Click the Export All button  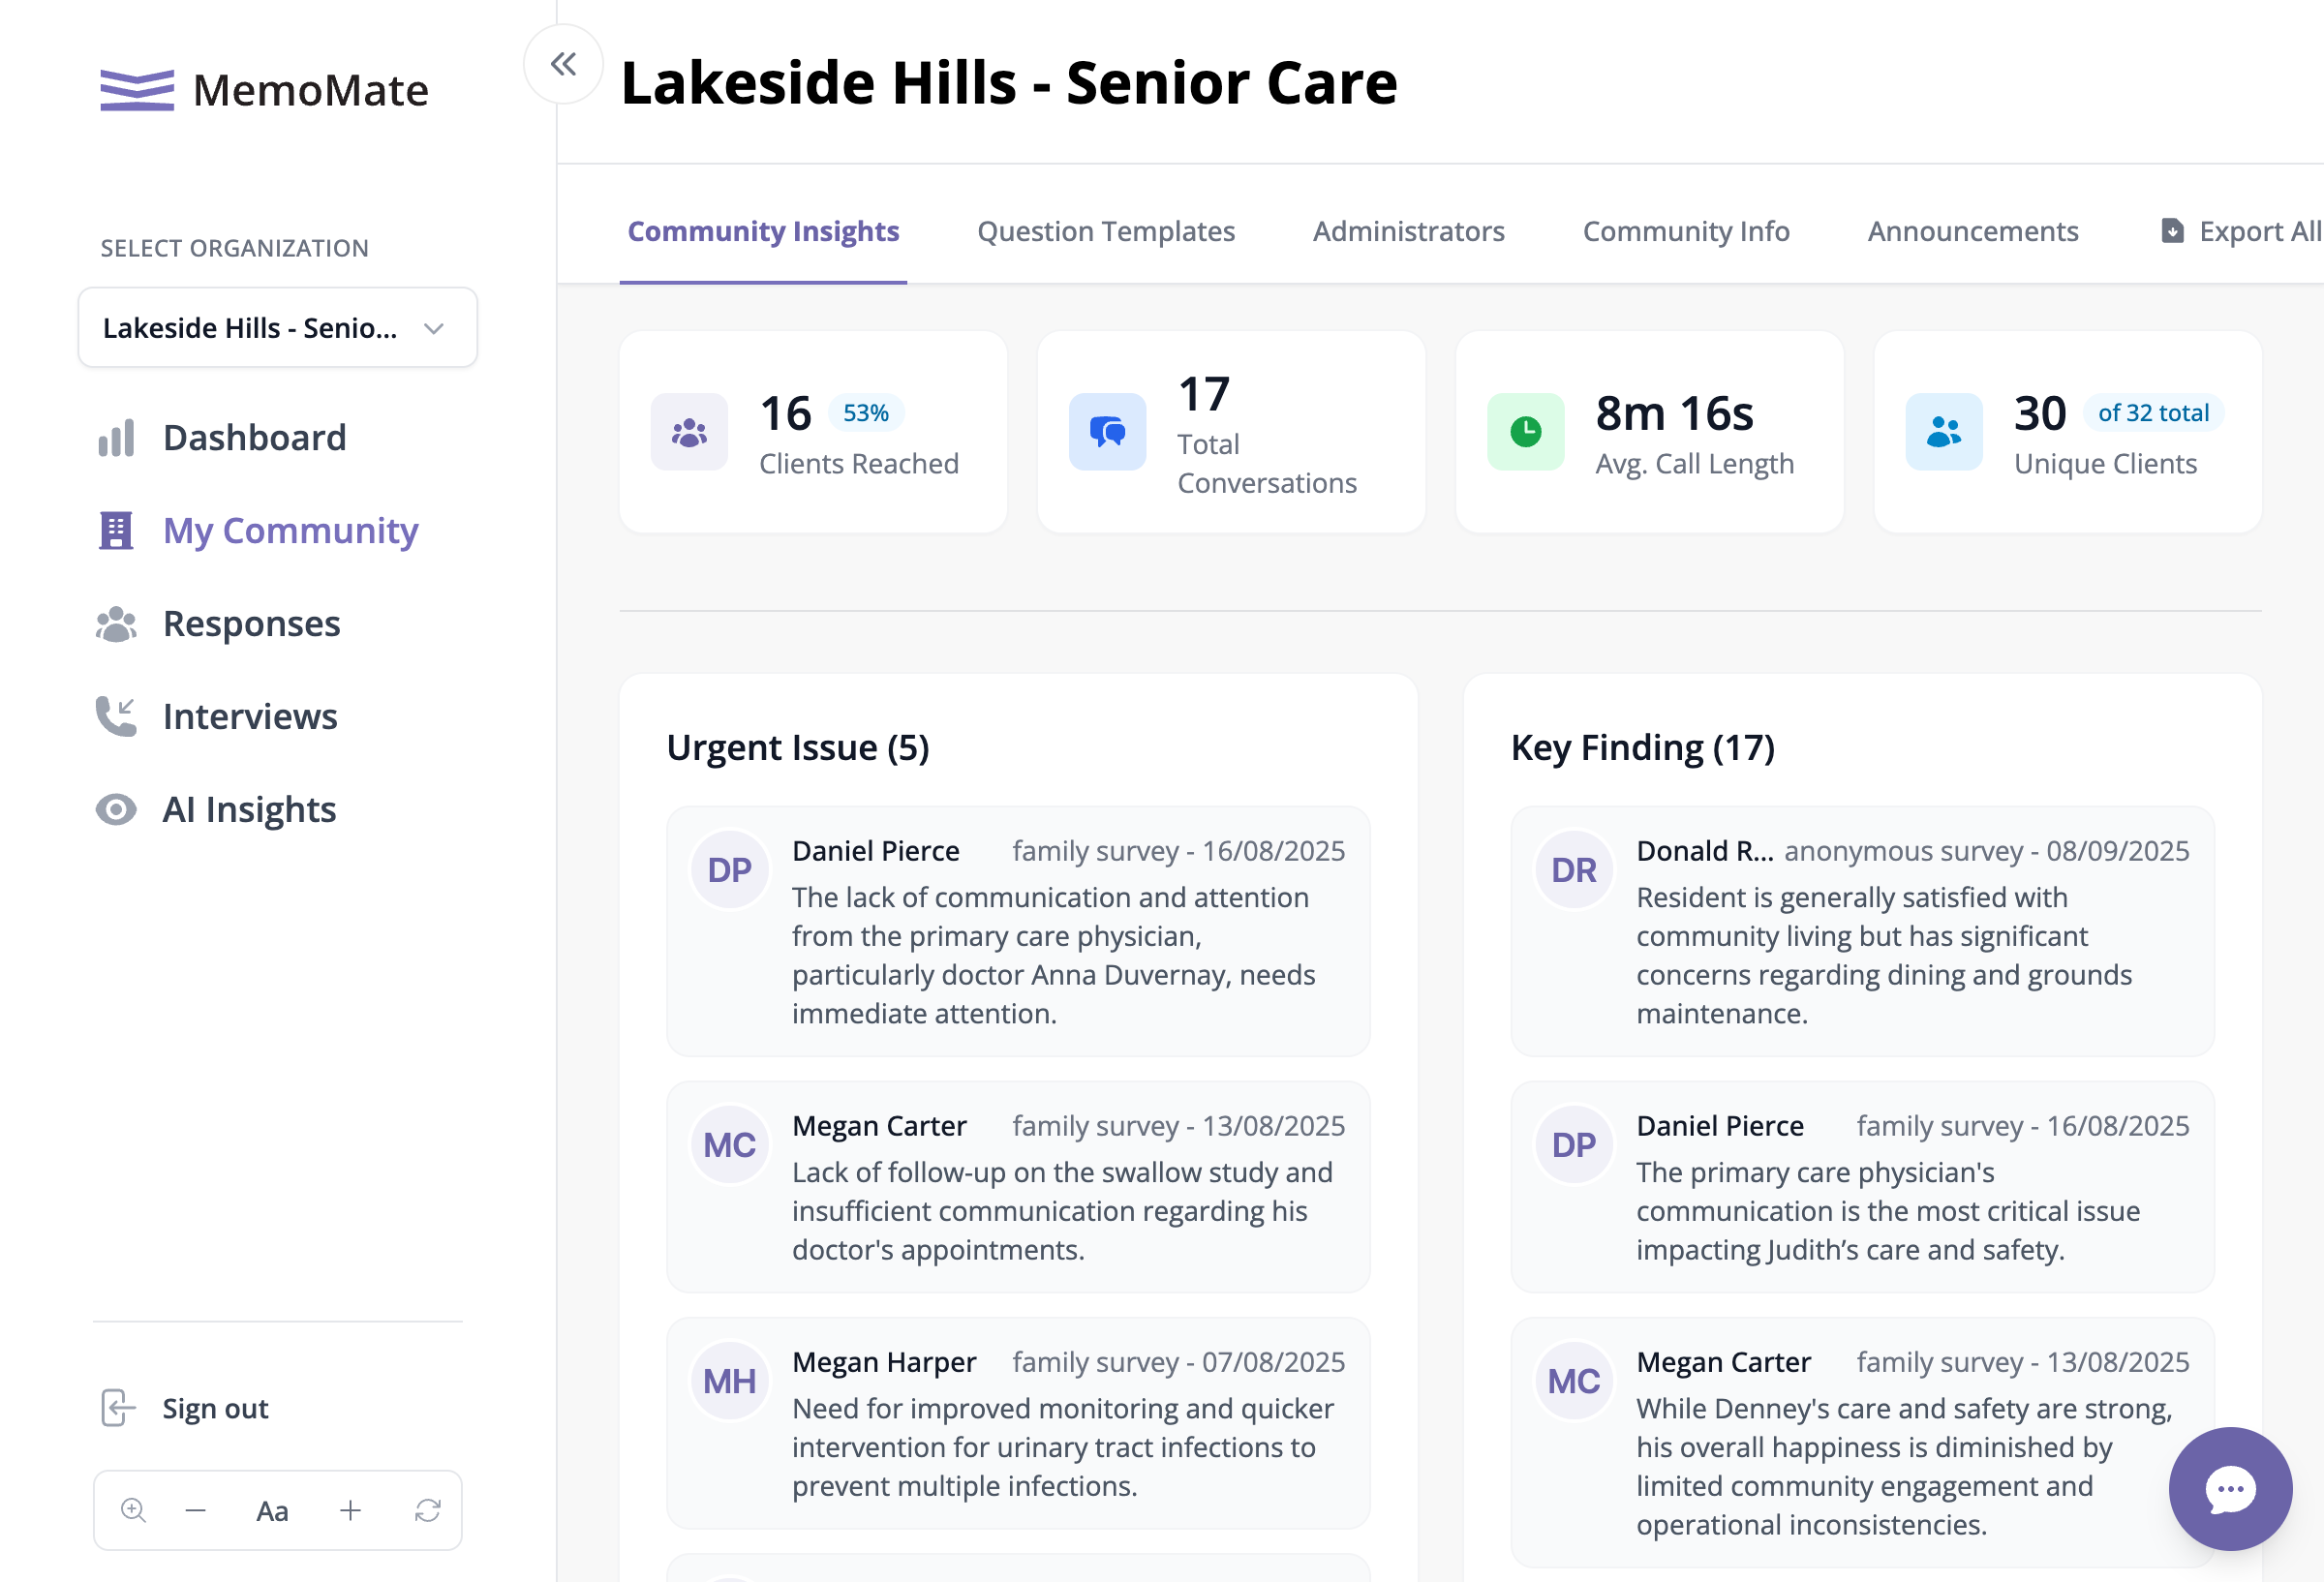tap(2240, 231)
